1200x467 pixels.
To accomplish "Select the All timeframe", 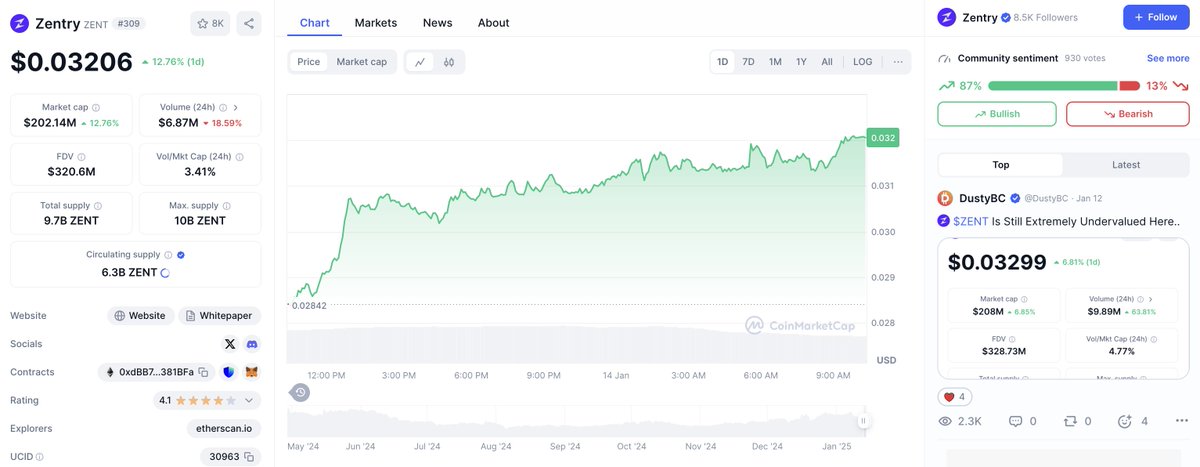I will 827,62.
